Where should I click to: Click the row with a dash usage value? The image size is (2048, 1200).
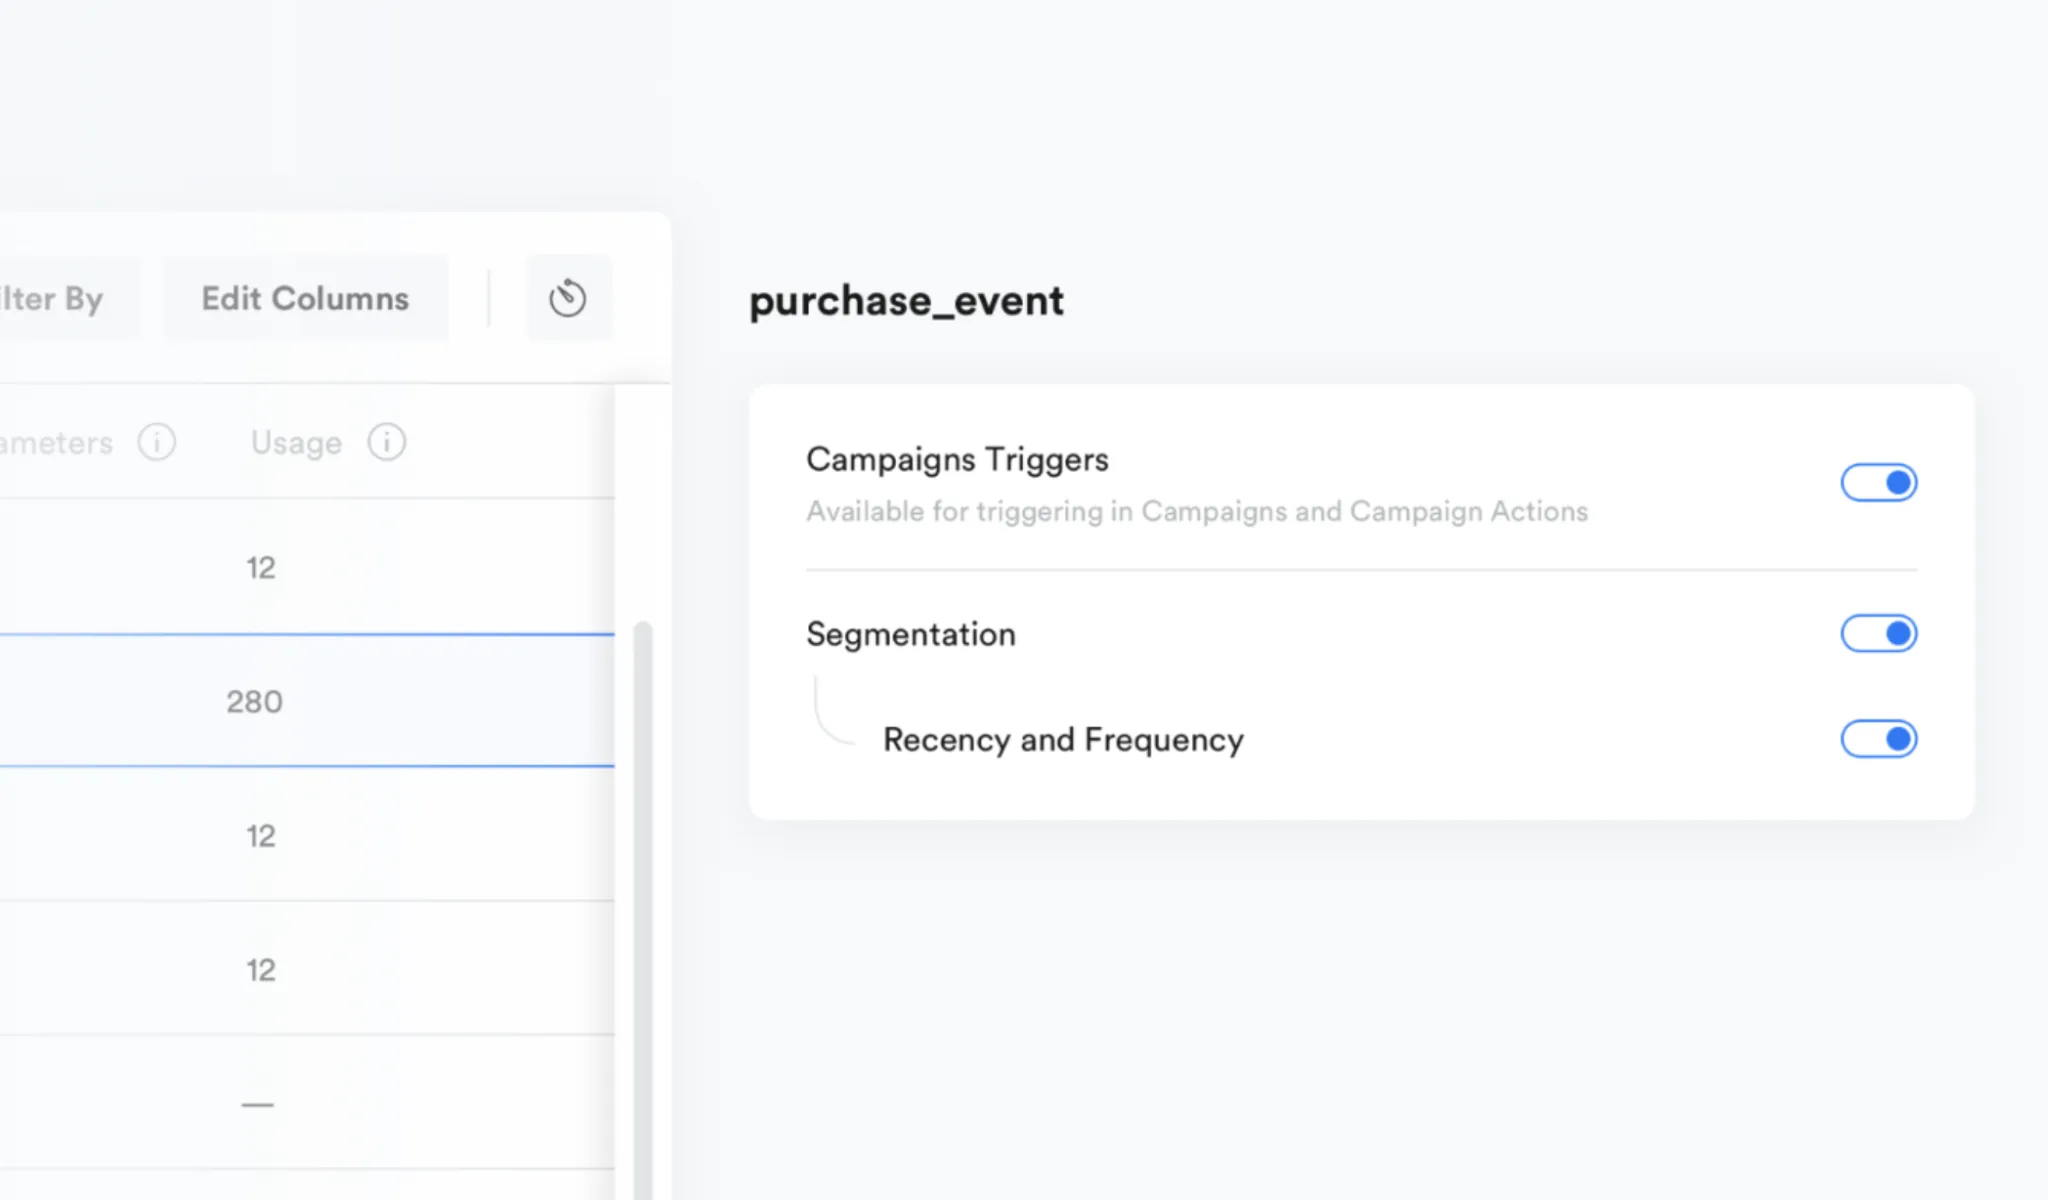257,1104
